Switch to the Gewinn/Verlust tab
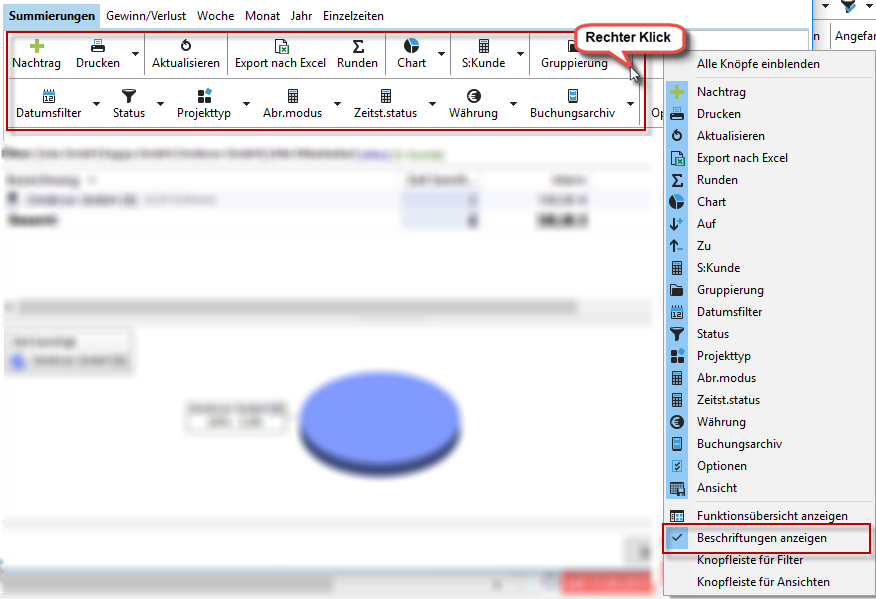 (x=146, y=16)
